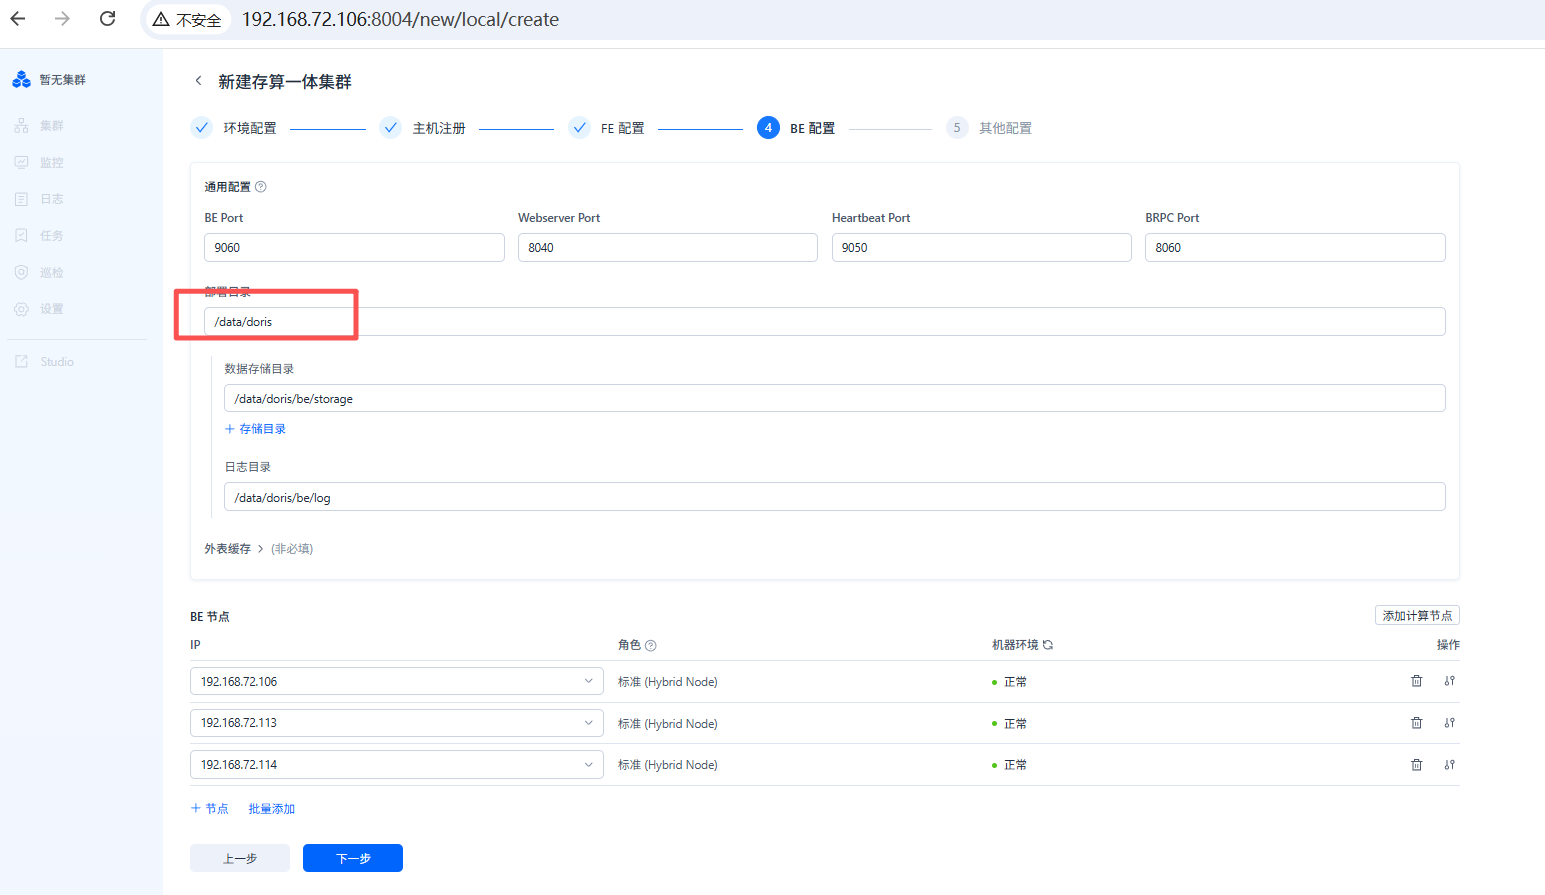This screenshot has width=1545, height=895.
Task: Click 添加计算节点 button
Action: click(1416, 616)
